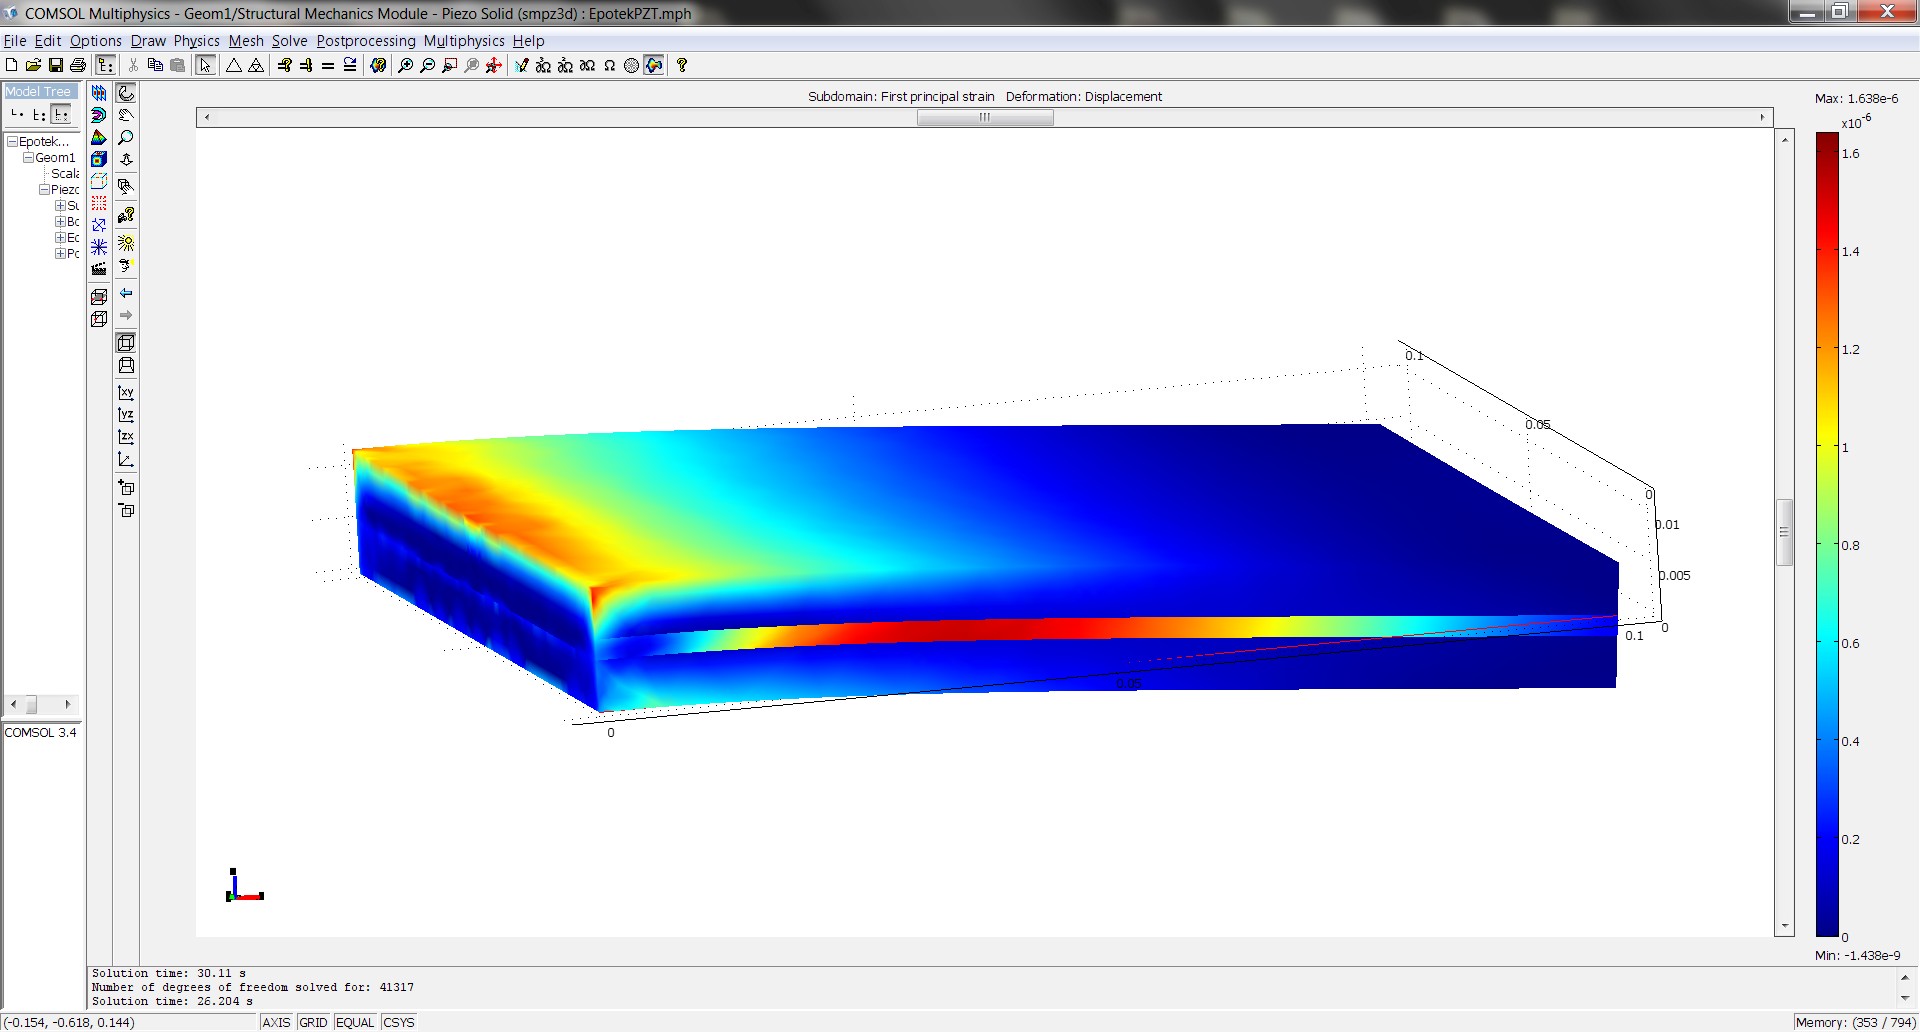Select overview mode in Model Tree

point(17,115)
